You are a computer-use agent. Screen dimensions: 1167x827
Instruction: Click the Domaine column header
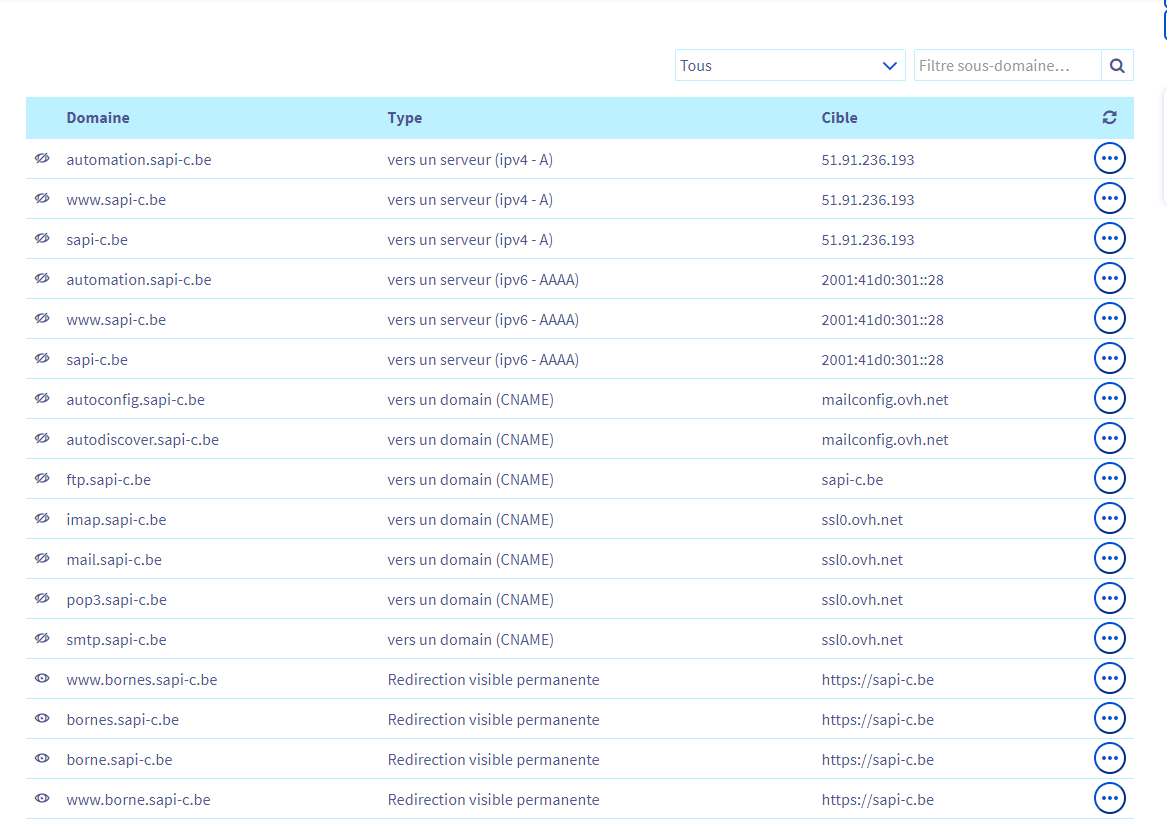click(x=97, y=118)
